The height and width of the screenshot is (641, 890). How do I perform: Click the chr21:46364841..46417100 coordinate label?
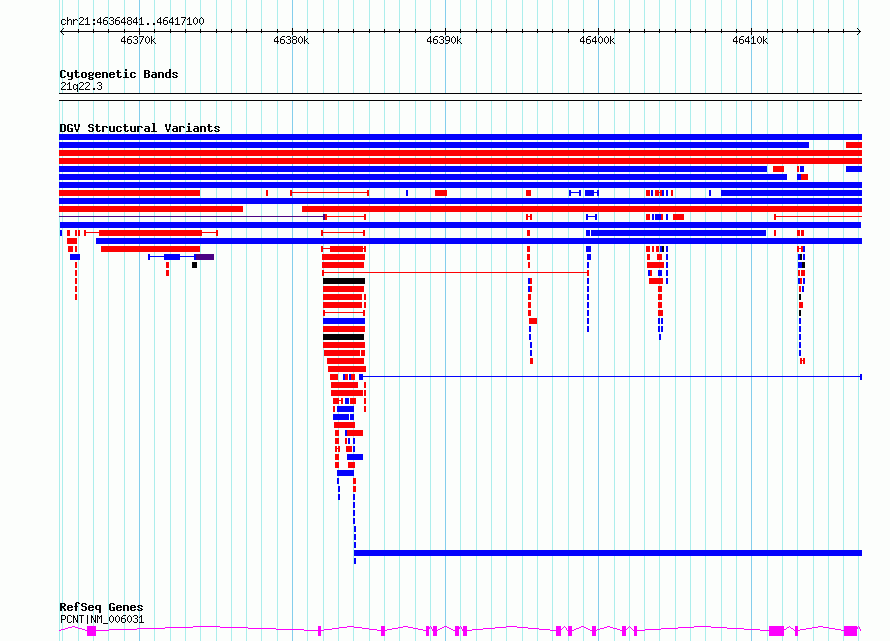point(132,22)
